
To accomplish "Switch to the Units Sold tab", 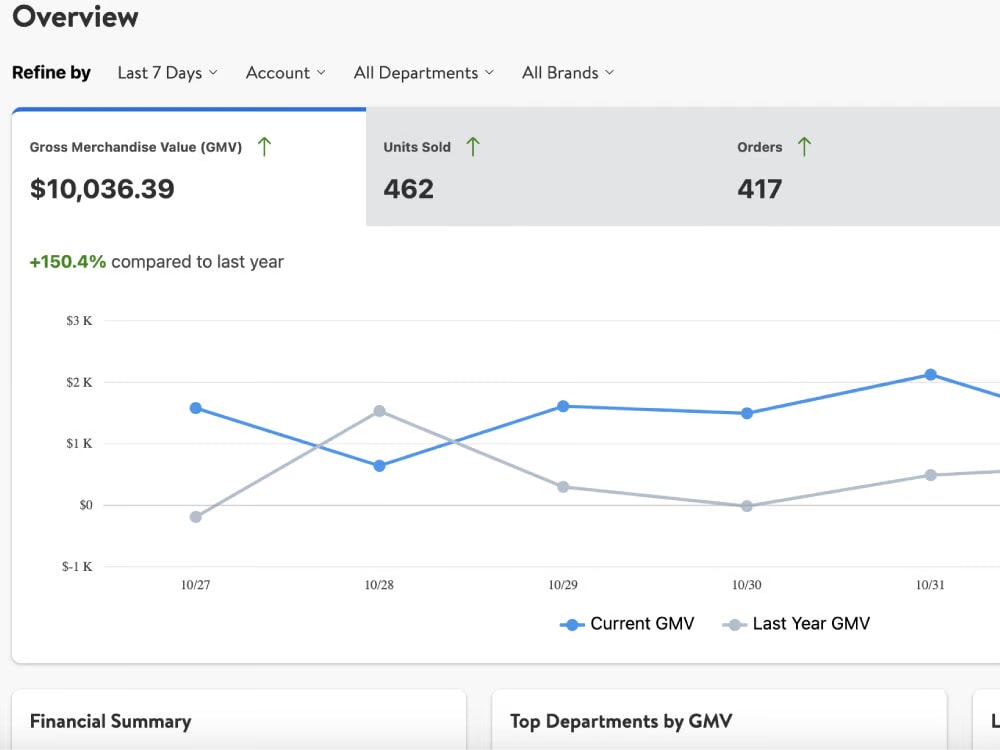I will (543, 167).
